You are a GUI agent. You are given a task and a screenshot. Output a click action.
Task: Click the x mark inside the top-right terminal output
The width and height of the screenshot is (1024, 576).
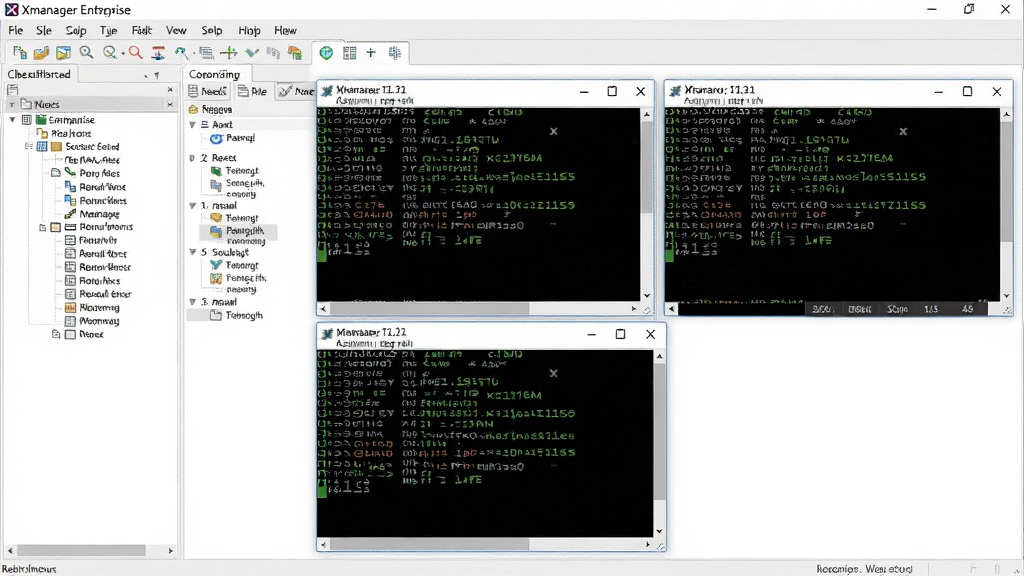coord(903,131)
